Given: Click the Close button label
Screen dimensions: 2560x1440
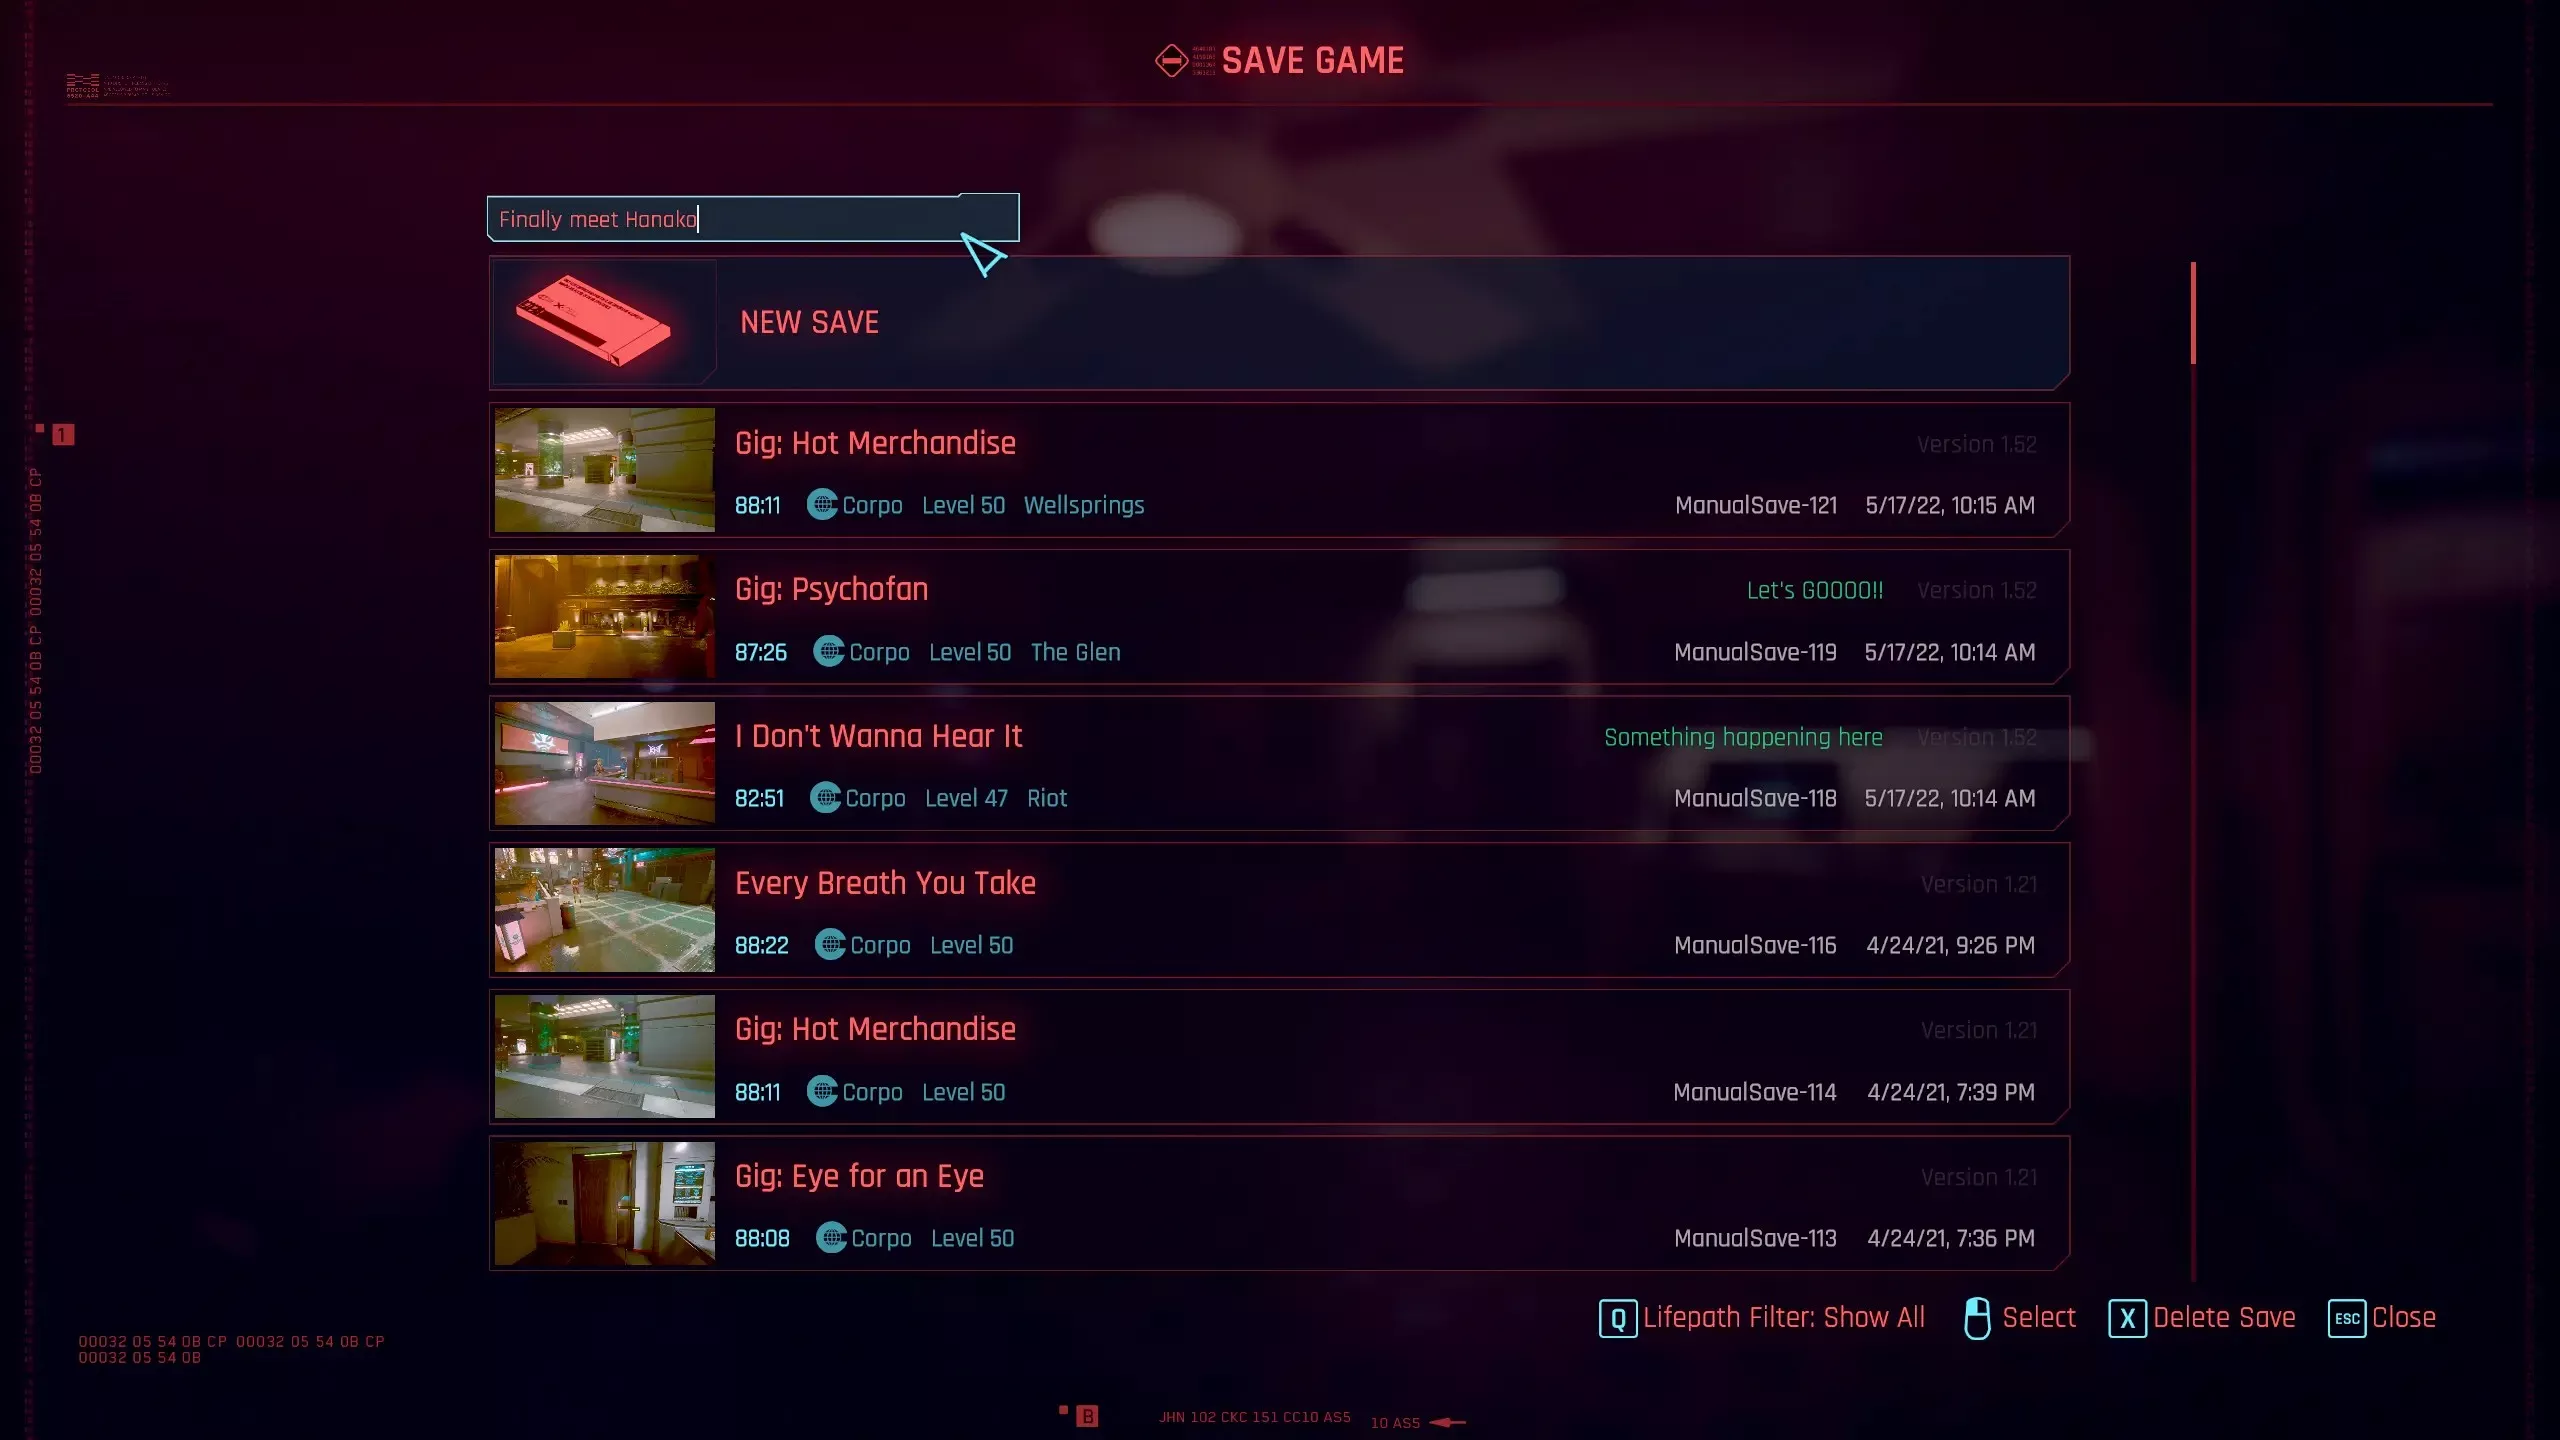Looking at the screenshot, I should point(2403,1317).
